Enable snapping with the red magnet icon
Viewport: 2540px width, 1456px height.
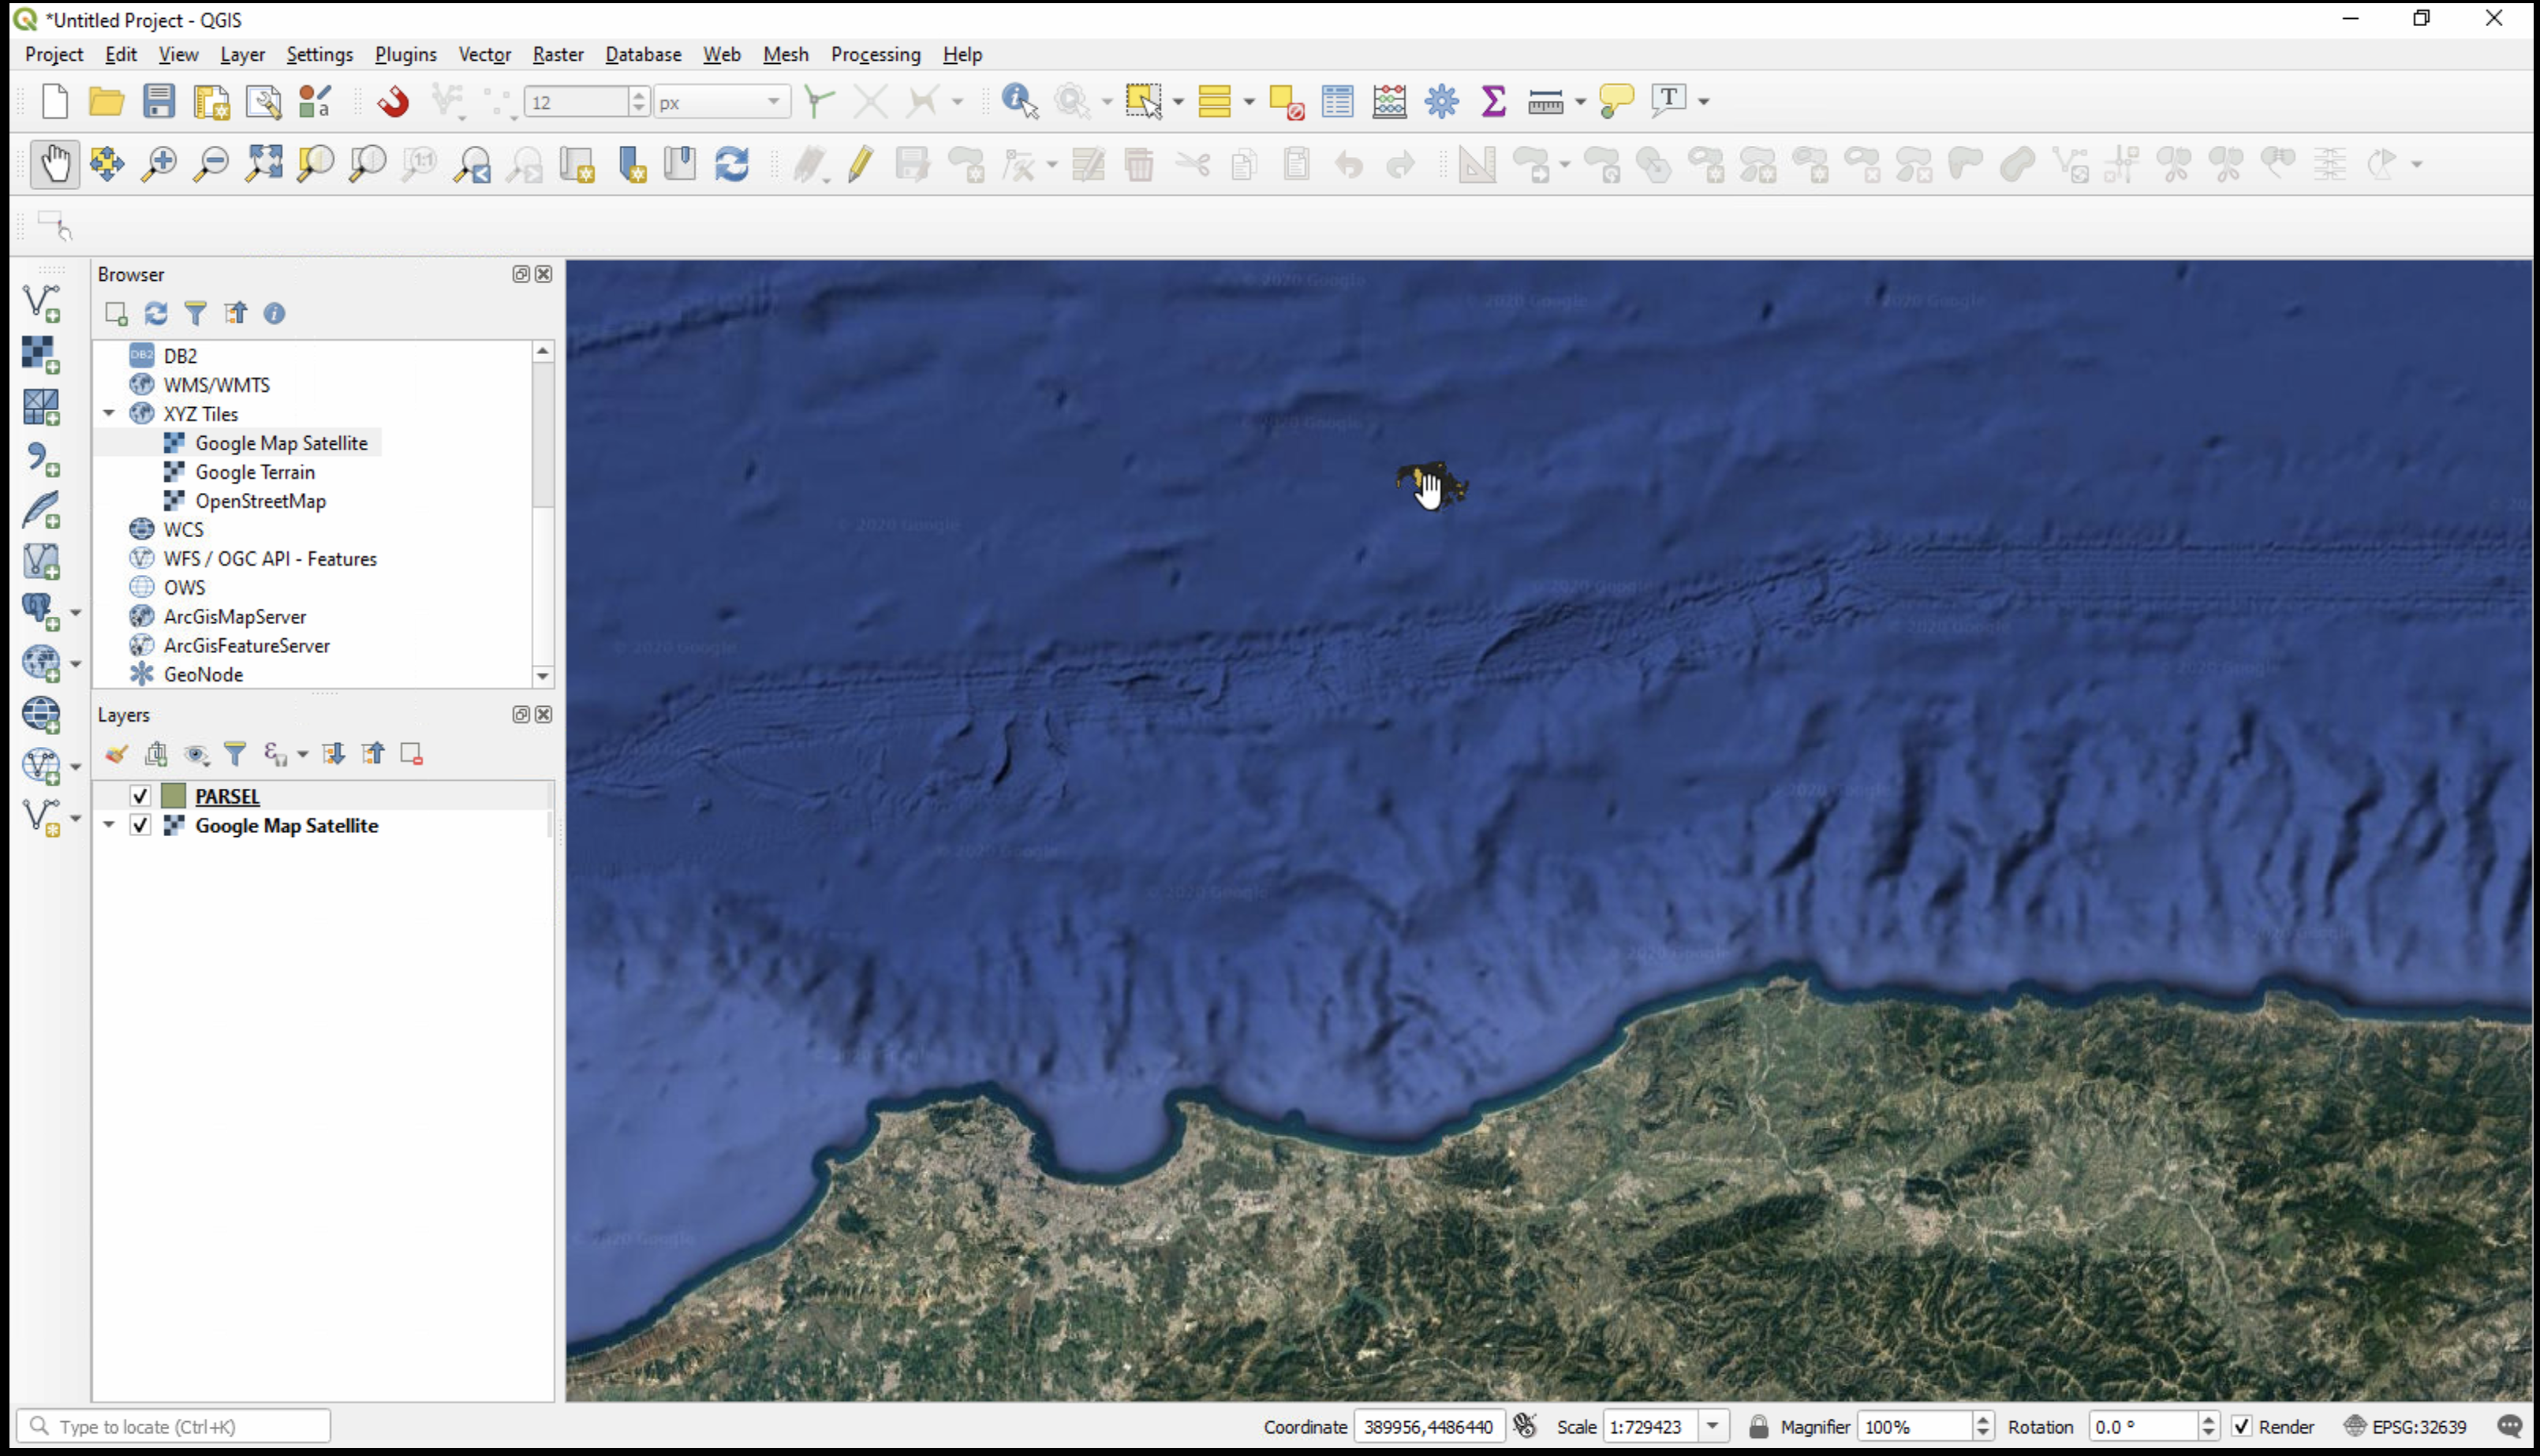pyautogui.click(x=393, y=101)
